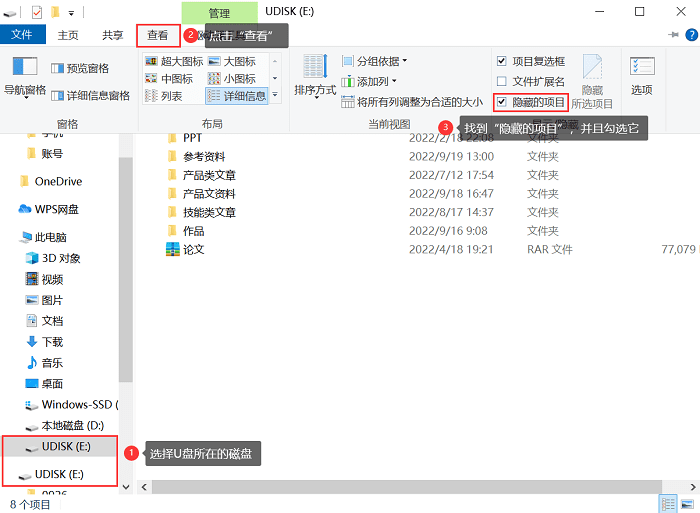Expand the layout gallery more arrow

pyautogui.click(x=275, y=95)
